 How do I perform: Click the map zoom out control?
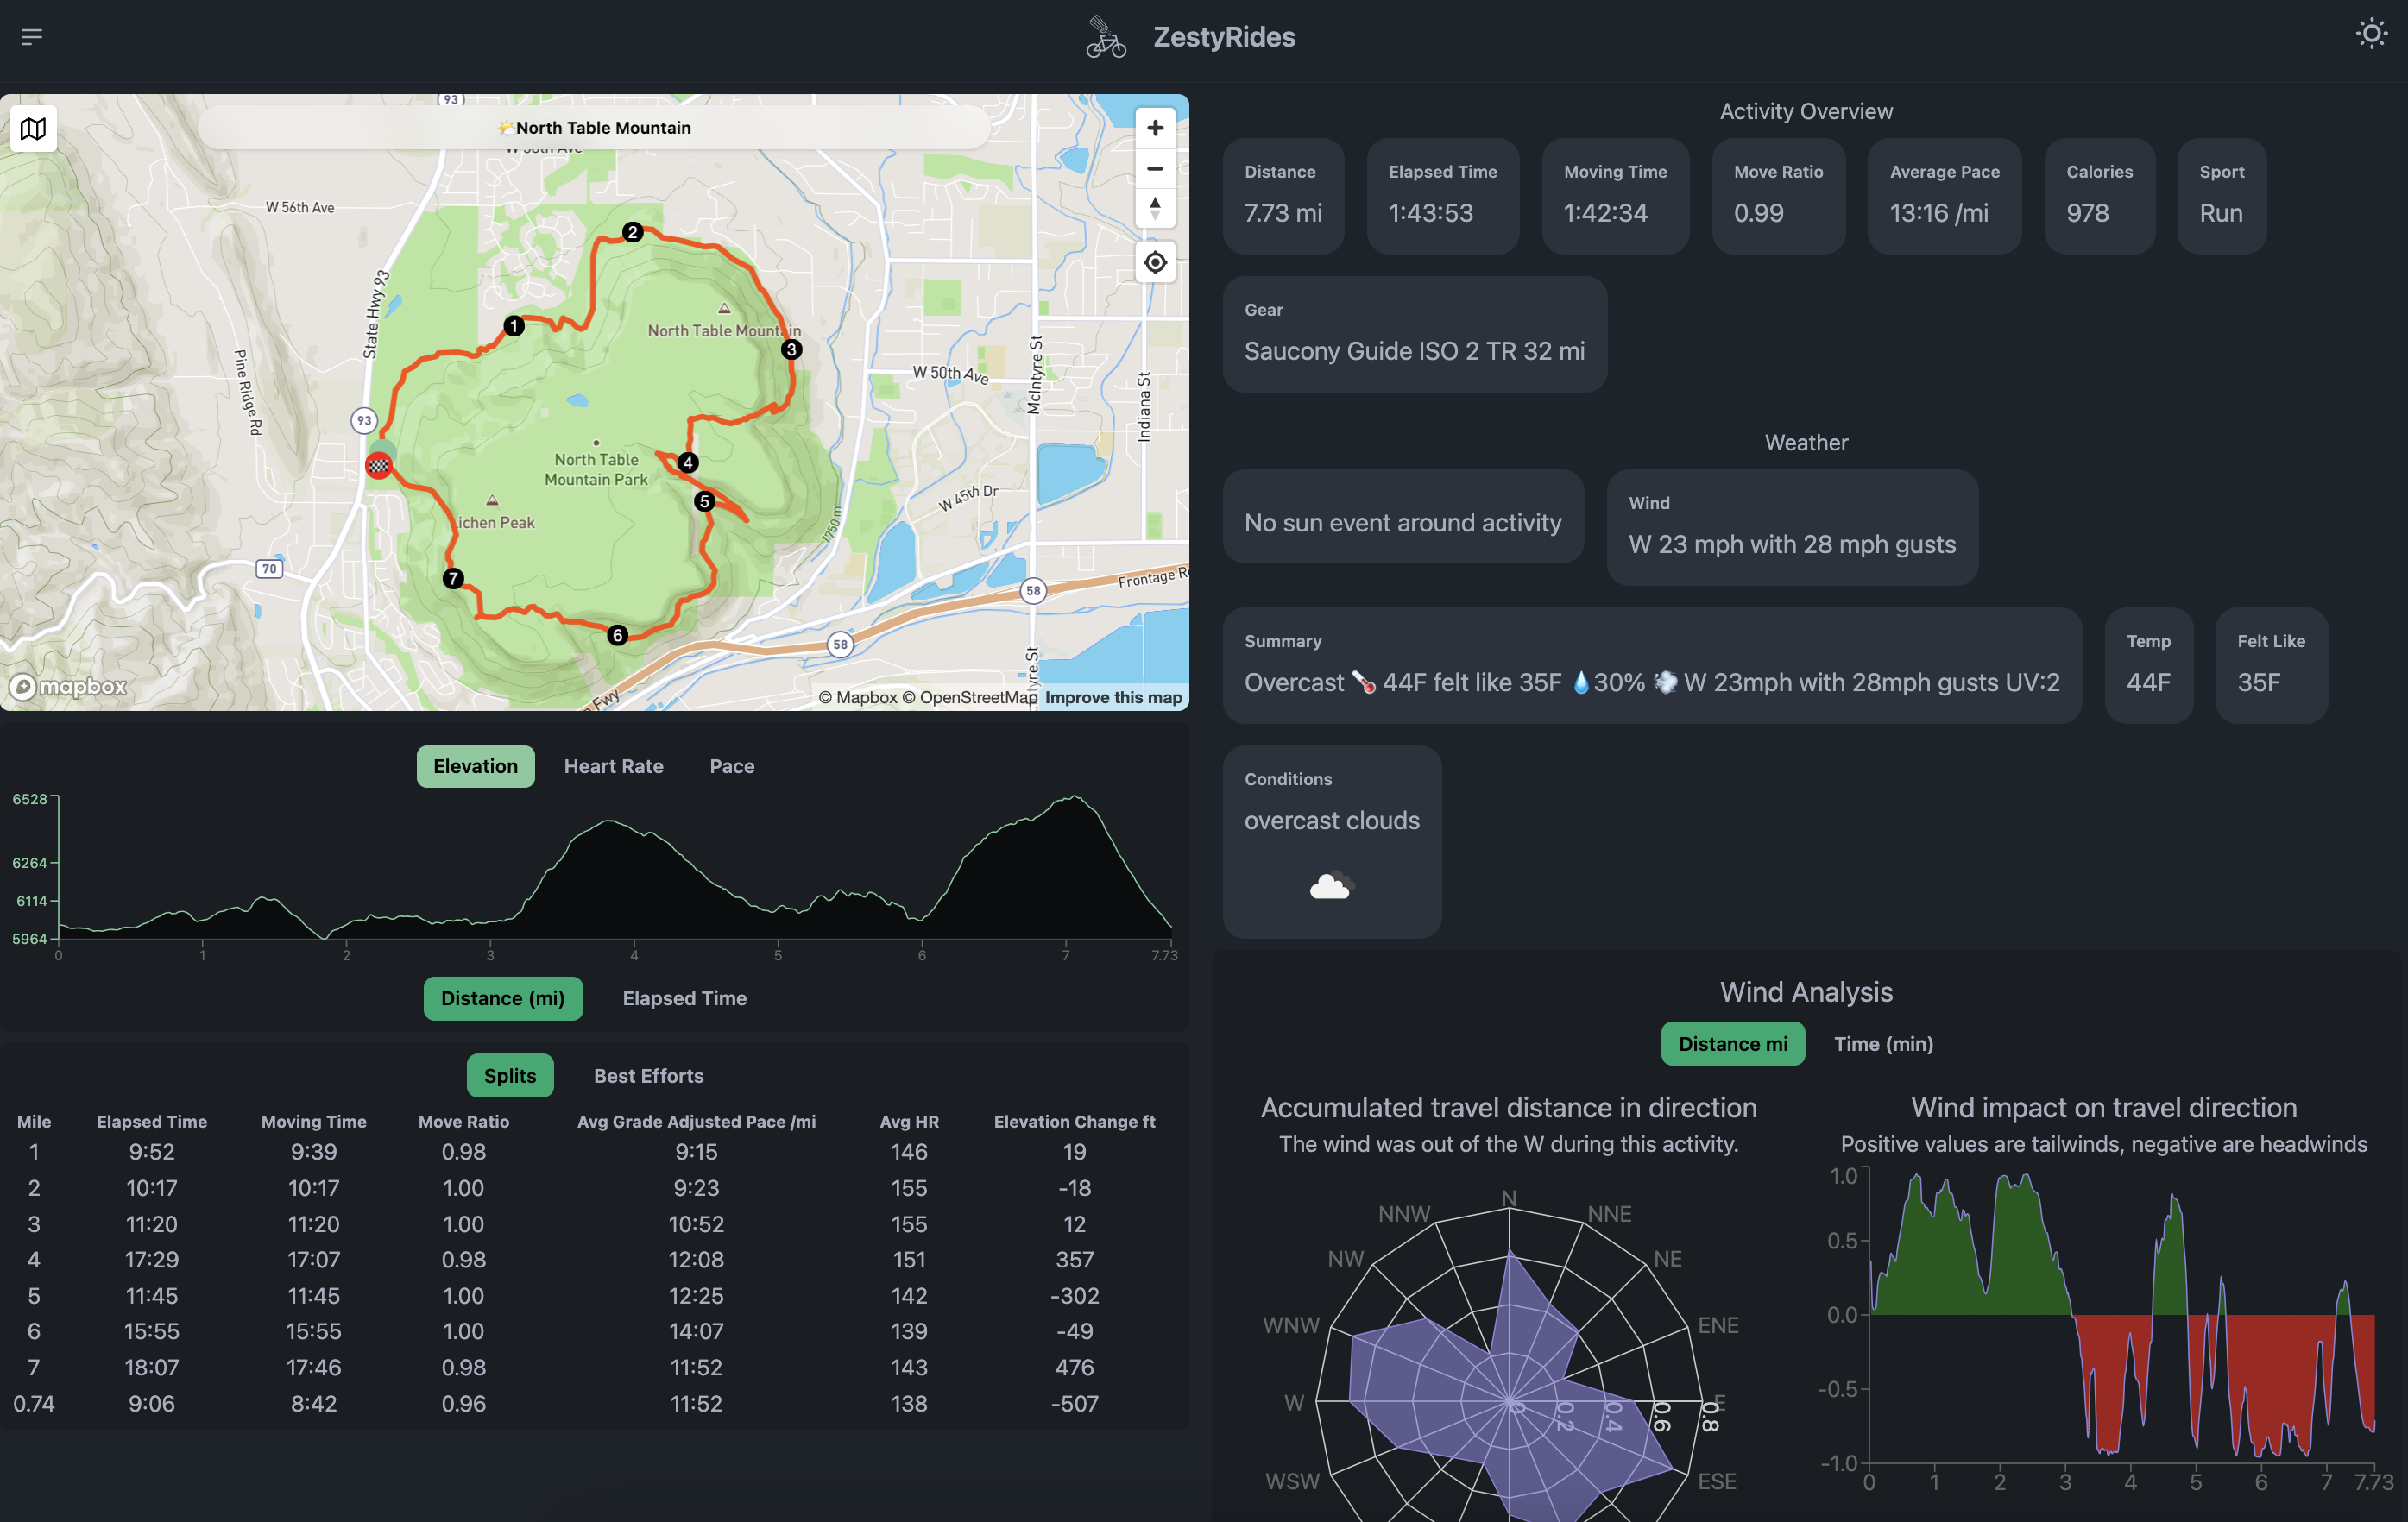tap(1155, 168)
